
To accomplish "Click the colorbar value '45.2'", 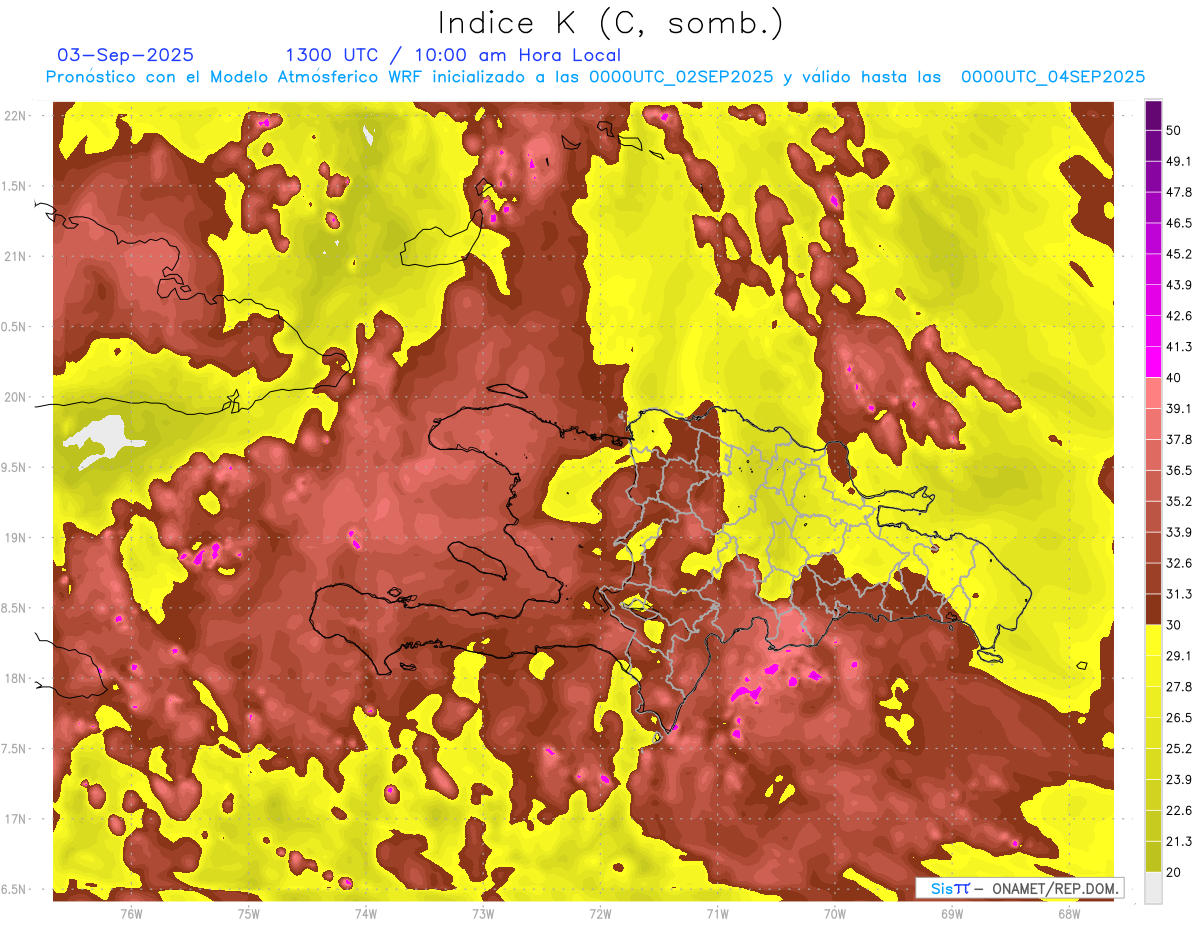I will point(1178,254).
